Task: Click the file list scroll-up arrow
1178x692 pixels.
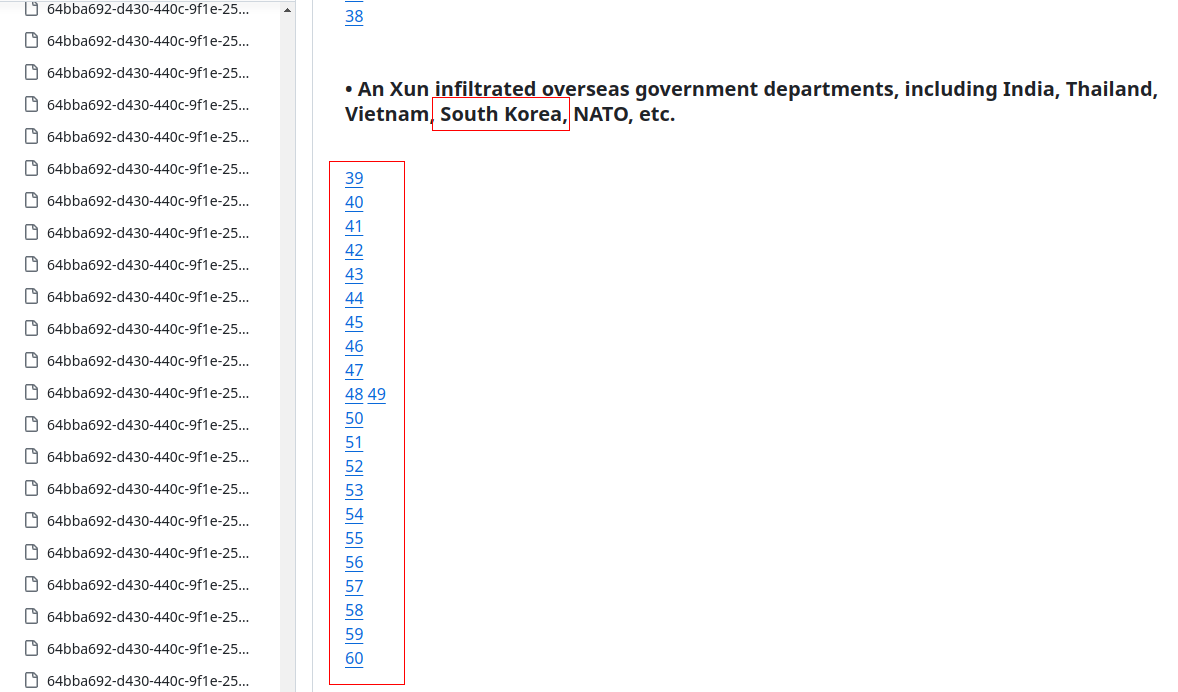Action: click(287, 11)
